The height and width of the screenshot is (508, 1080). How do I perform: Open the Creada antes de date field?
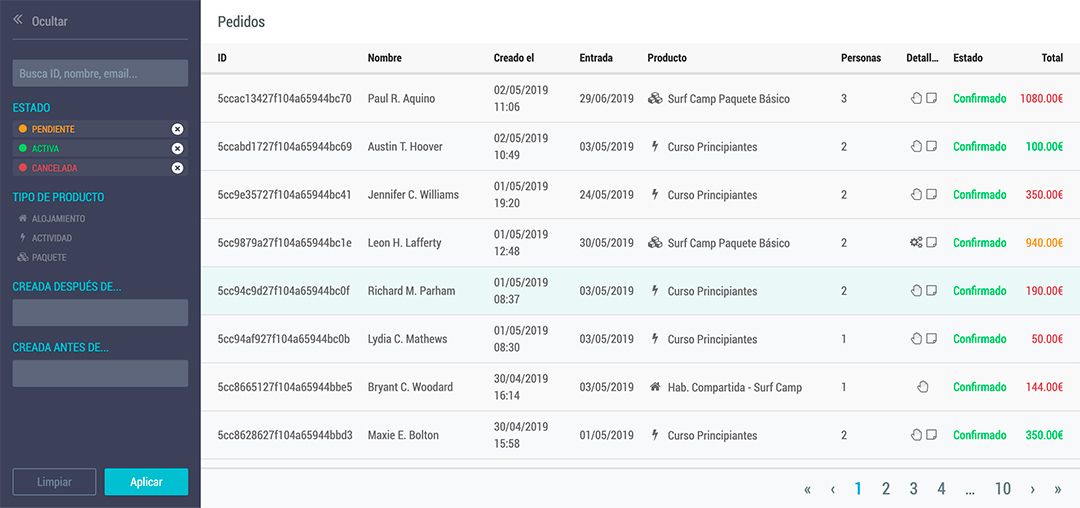click(100, 373)
